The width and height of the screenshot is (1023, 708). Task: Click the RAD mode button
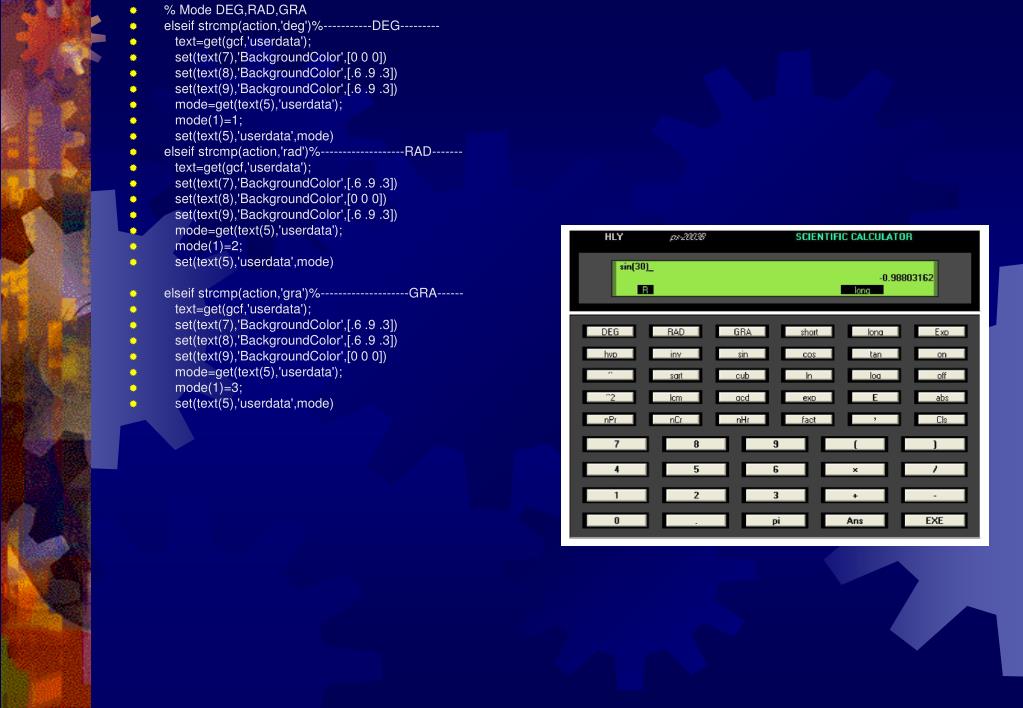pyautogui.click(x=676, y=331)
